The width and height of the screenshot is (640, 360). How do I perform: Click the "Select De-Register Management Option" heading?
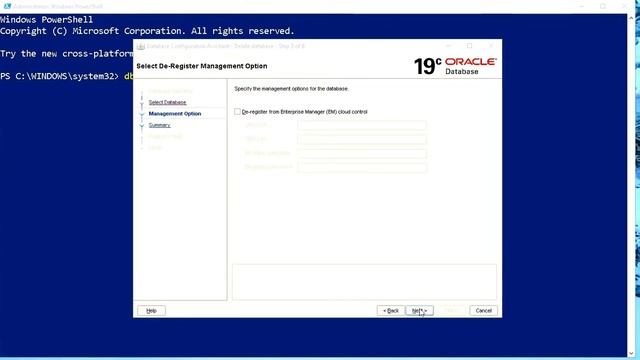click(202, 66)
